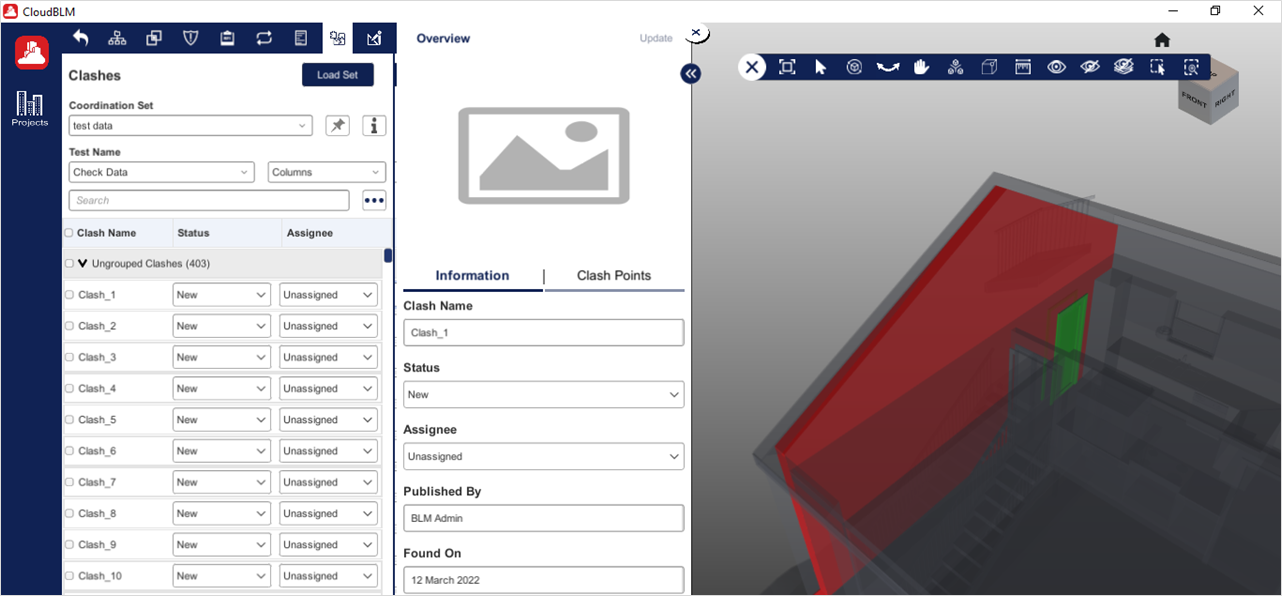Screen dimensions: 1282x596
Task: Tick the checkbox for Clash_3
Action: [x=70, y=357]
